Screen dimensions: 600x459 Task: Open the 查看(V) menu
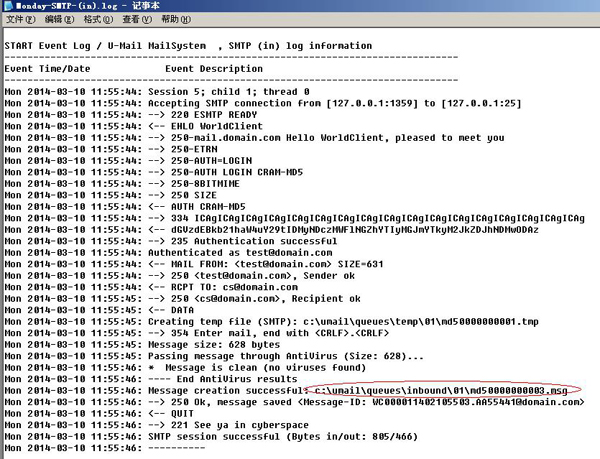135,19
